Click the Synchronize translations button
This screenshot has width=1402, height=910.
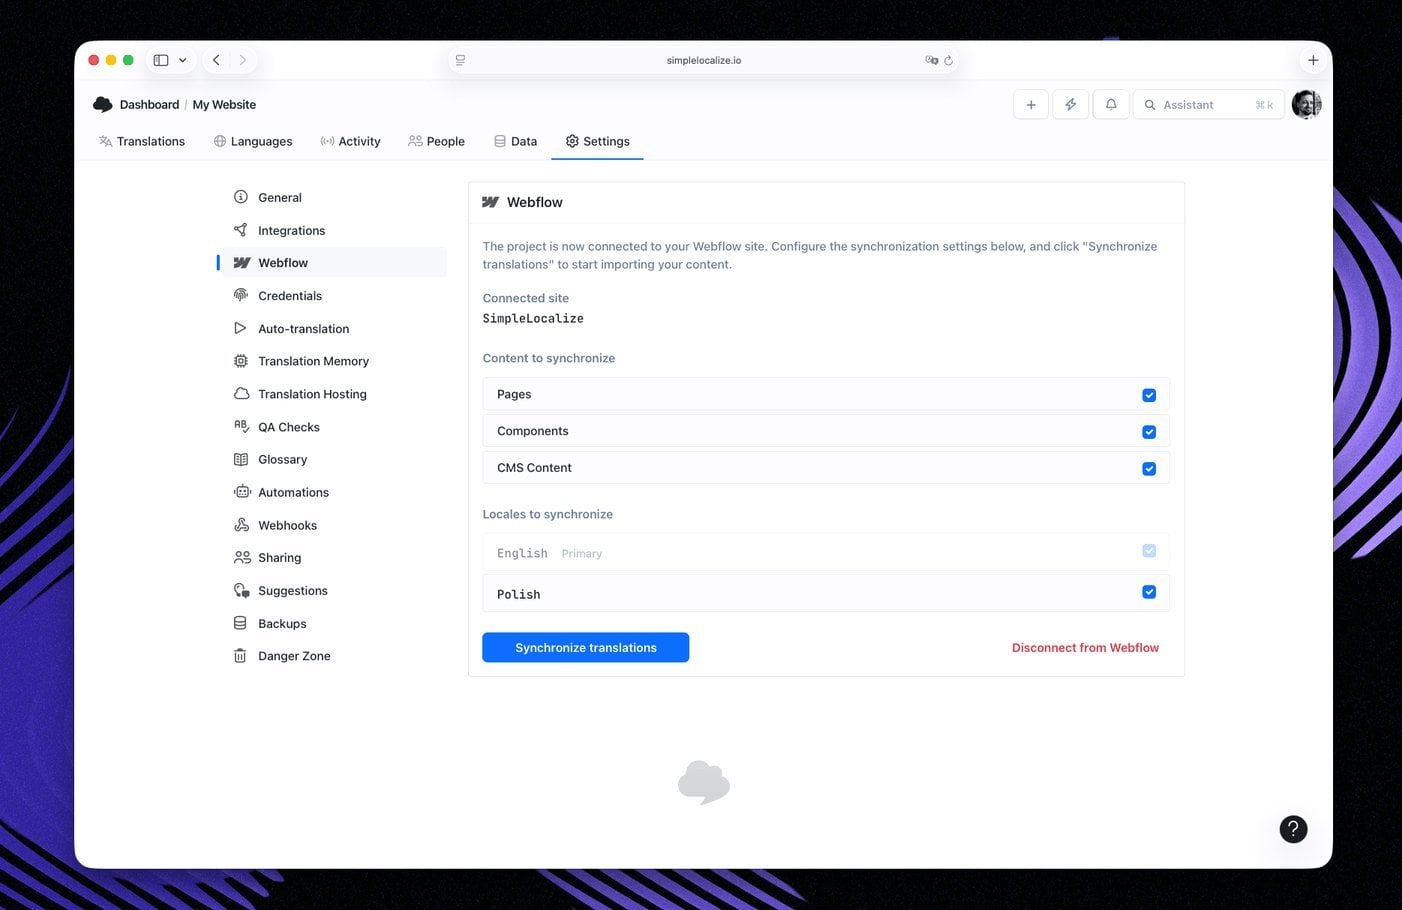tap(585, 647)
